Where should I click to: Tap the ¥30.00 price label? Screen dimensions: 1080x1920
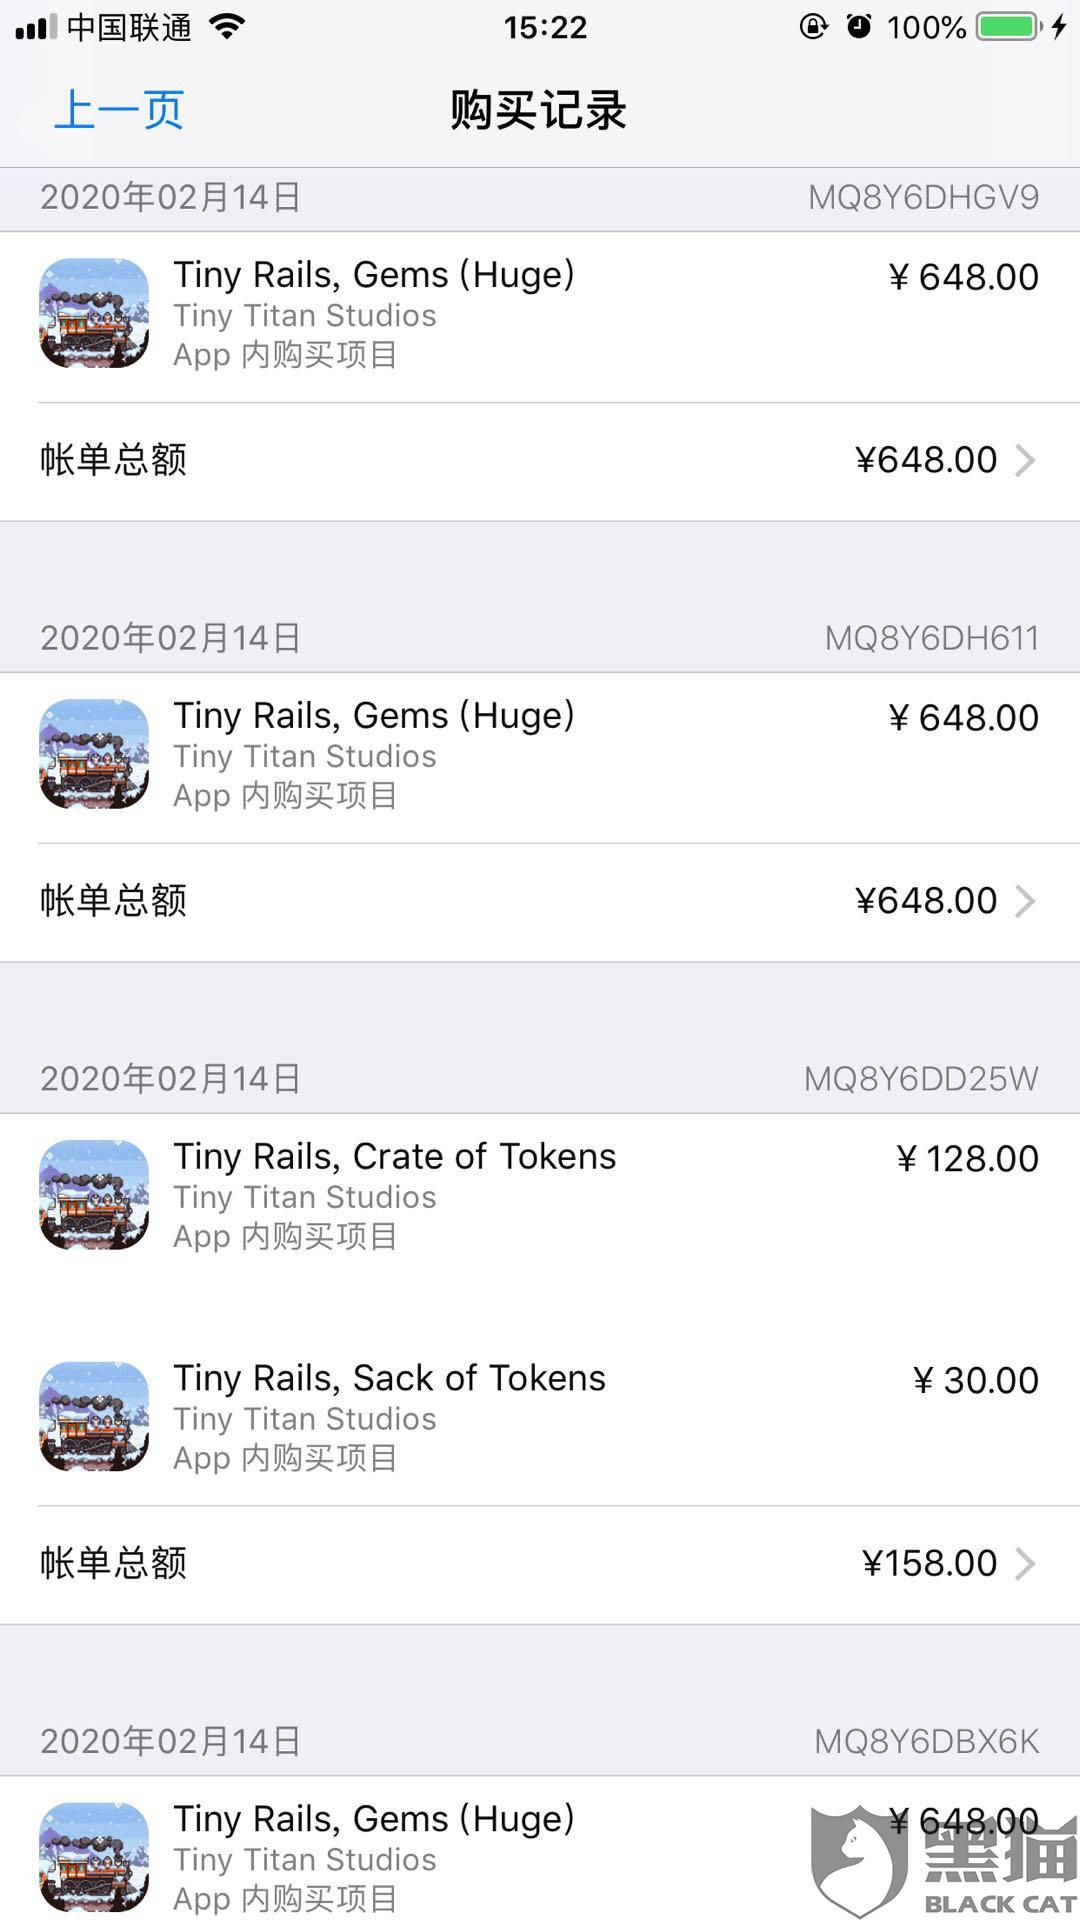pos(976,1381)
